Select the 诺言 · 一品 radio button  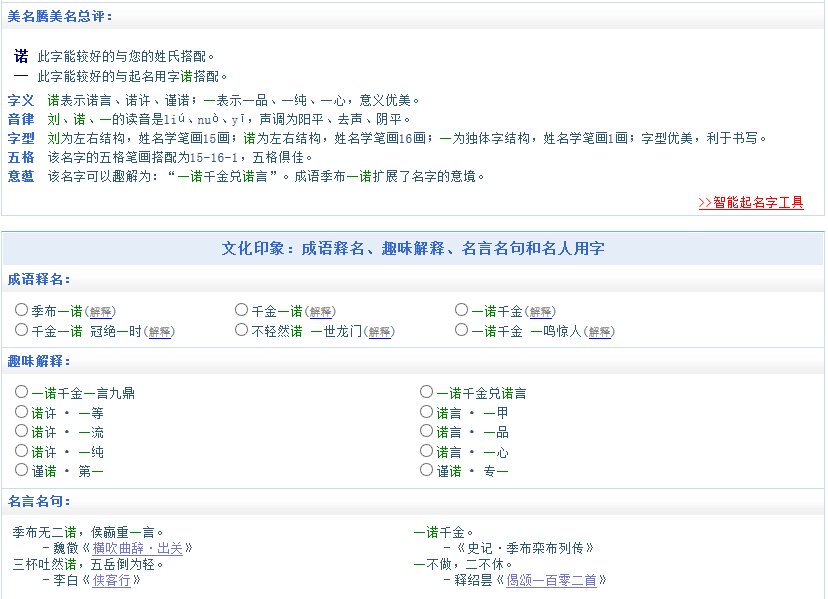[427, 431]
